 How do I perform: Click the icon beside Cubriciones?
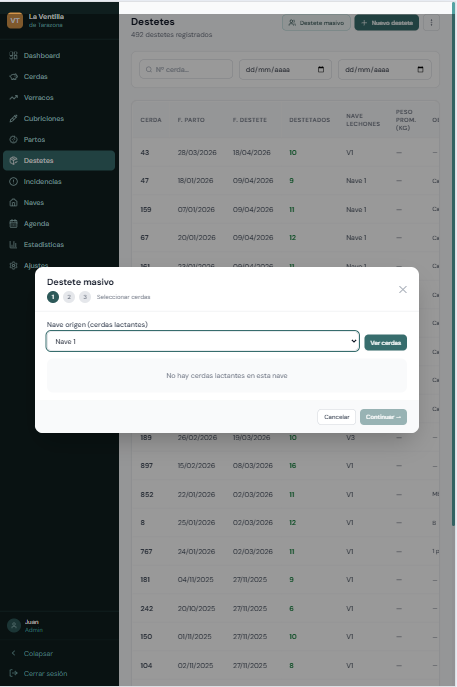(x=14, y=119)
